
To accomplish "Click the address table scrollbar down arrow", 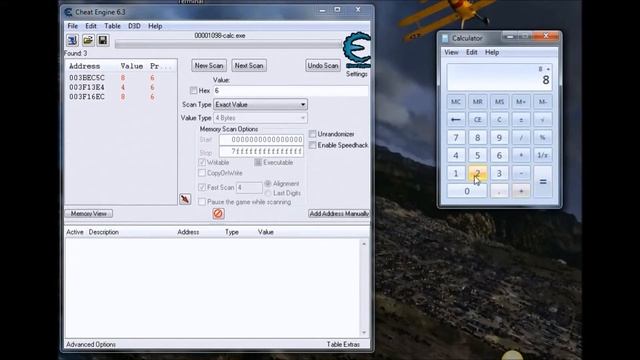I will coord(364,333).
